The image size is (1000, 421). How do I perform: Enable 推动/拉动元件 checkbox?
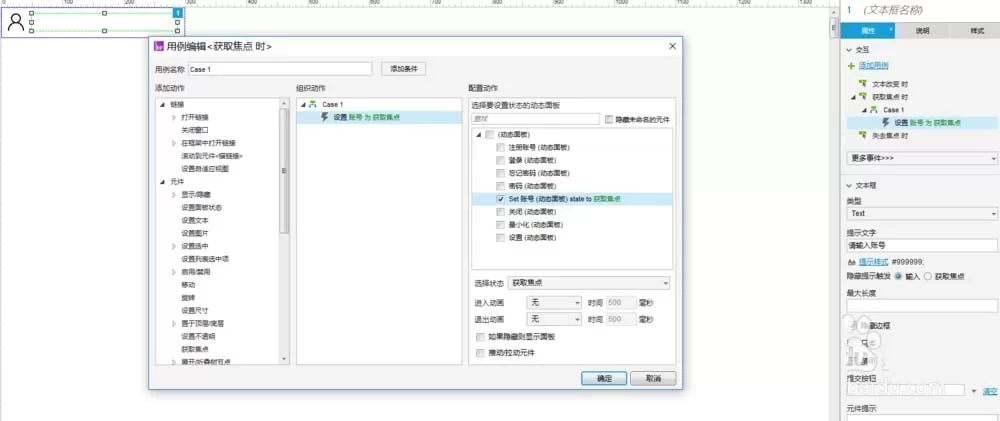480,352
